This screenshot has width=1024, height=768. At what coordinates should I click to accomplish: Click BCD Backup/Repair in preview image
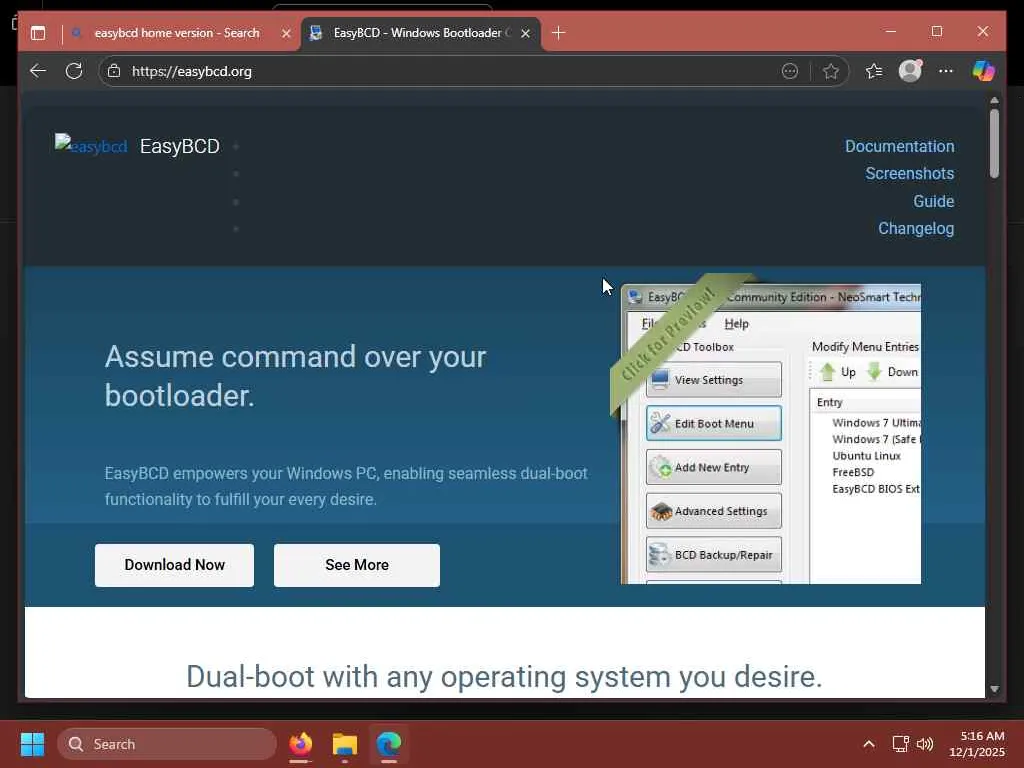click(713, 554)
